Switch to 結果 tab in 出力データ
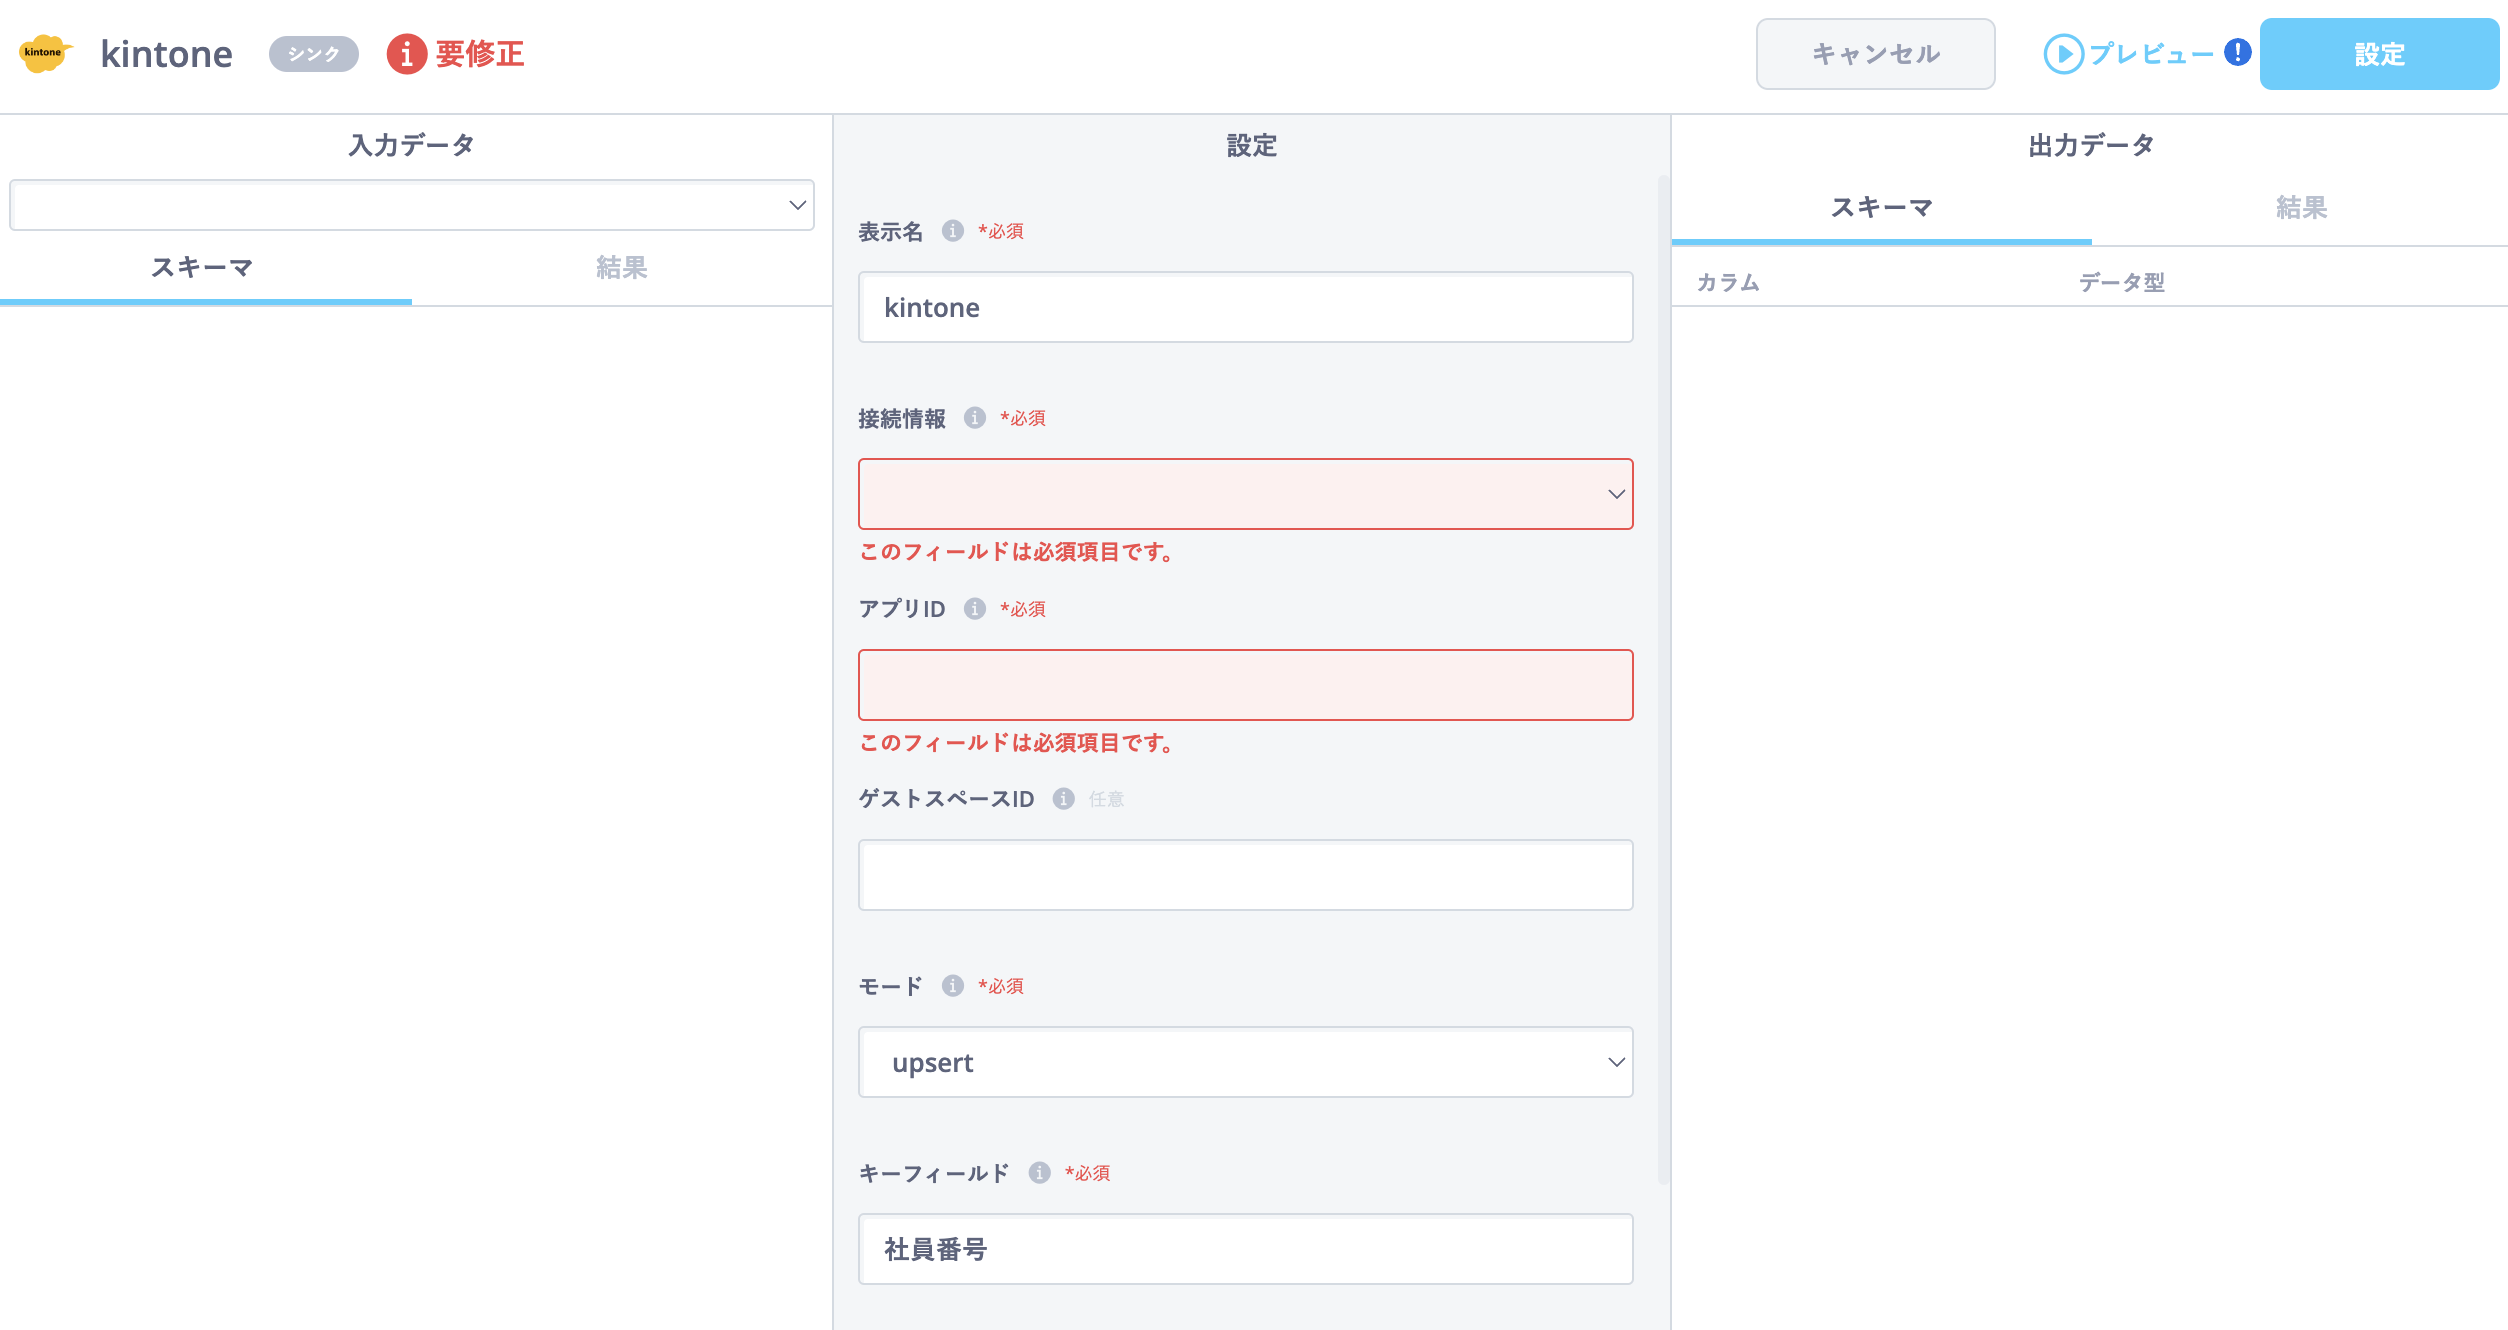 coord(2301,208)
